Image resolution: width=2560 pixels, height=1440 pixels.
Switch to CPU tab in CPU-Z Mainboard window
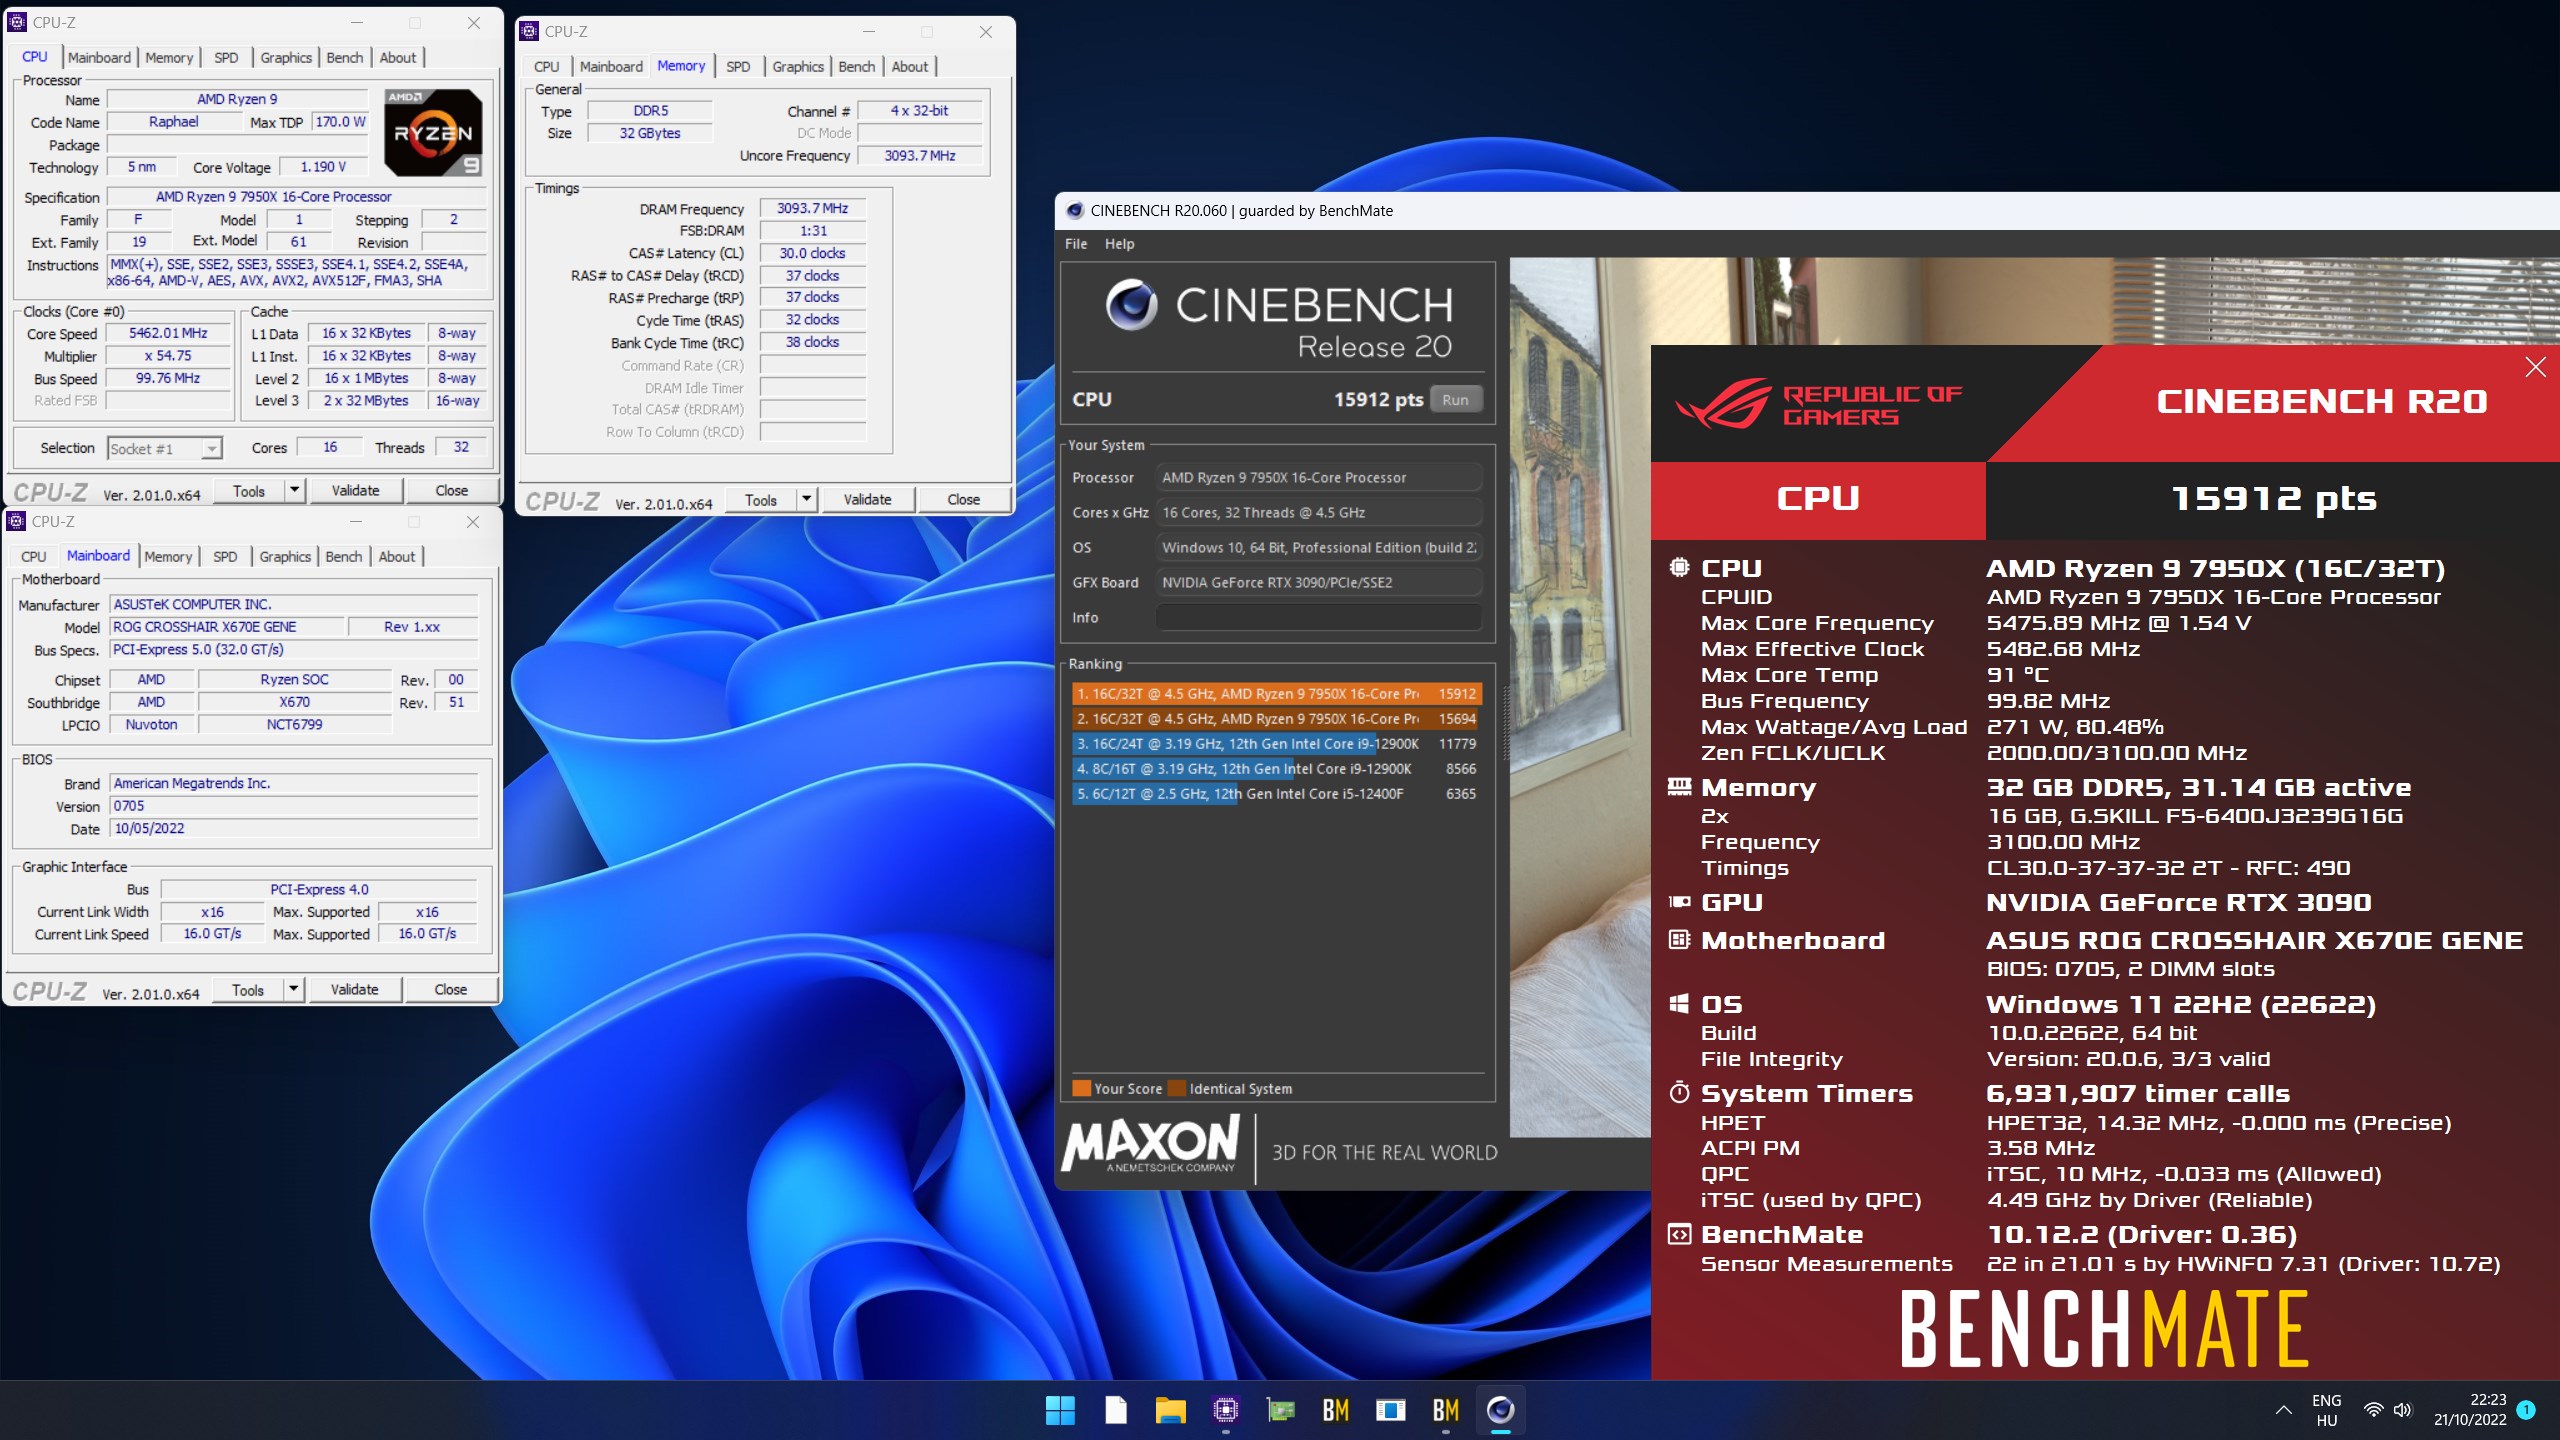(x=33, y=557)
